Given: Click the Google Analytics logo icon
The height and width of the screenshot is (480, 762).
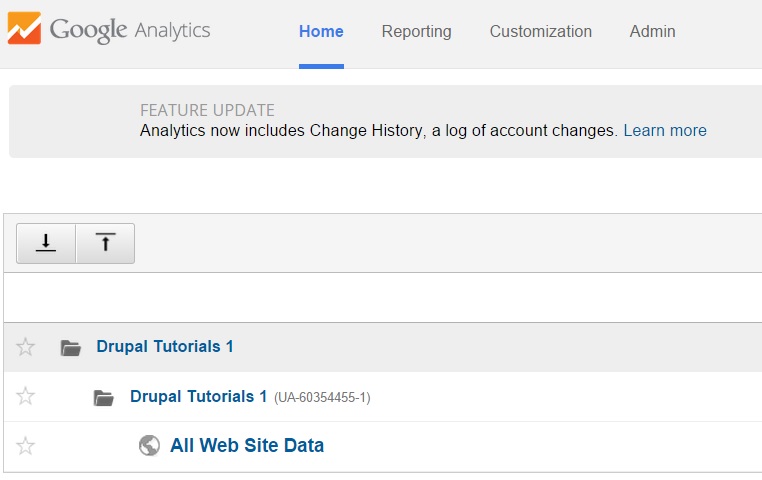Looking at the screenshot, I should click(24, 28).
